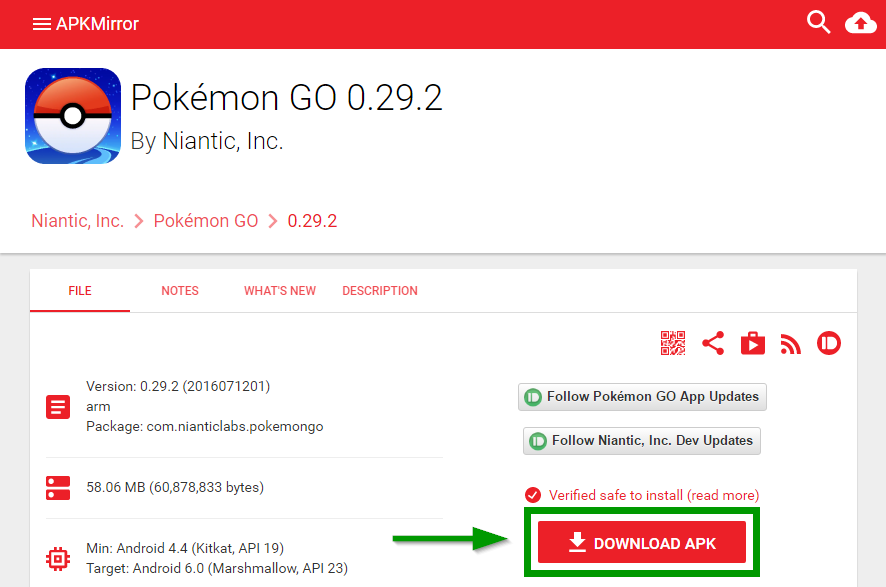This screenshot has height=587, width=886.
Task: Click the Pokémon GO breadcrumb link
Action: [206, 220]
